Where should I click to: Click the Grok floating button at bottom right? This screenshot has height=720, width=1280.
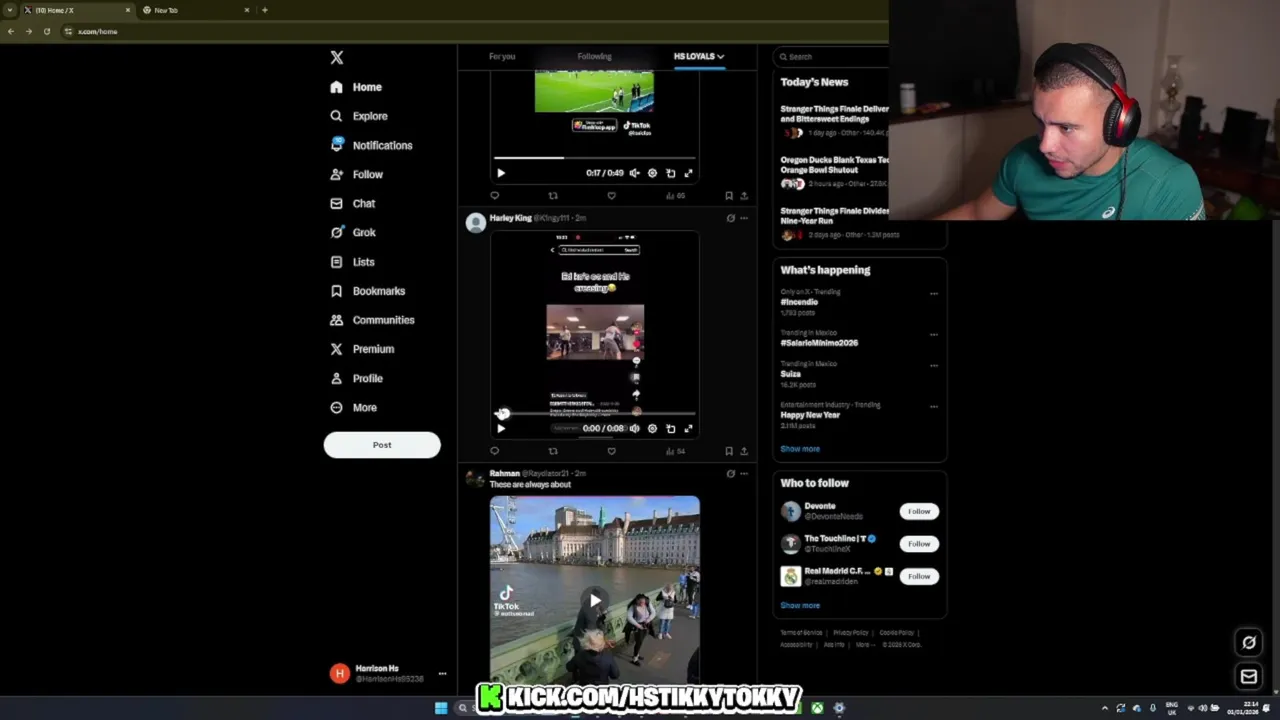pos(1249,643)
